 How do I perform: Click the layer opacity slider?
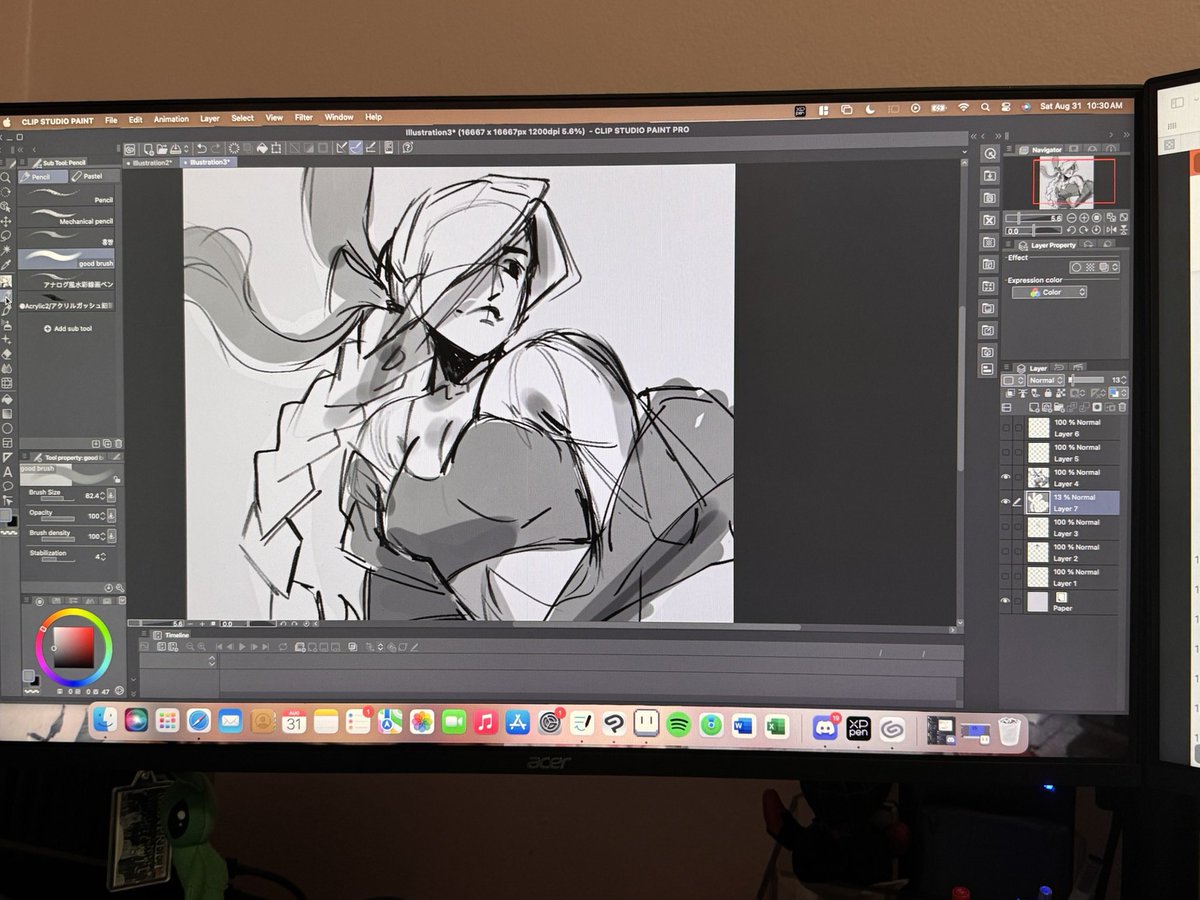pos(1086,380)
